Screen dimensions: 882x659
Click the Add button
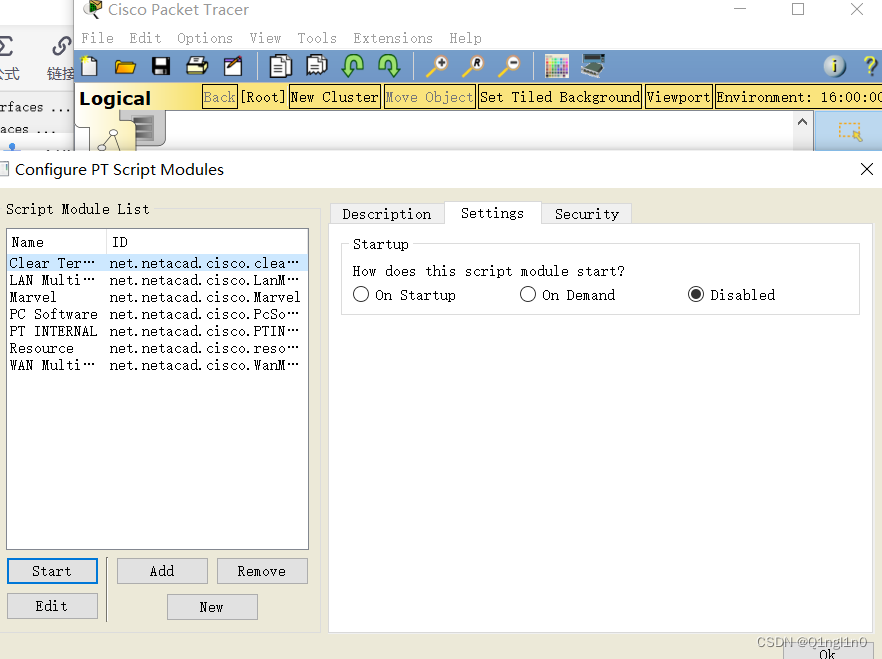[x=162, y=571]
